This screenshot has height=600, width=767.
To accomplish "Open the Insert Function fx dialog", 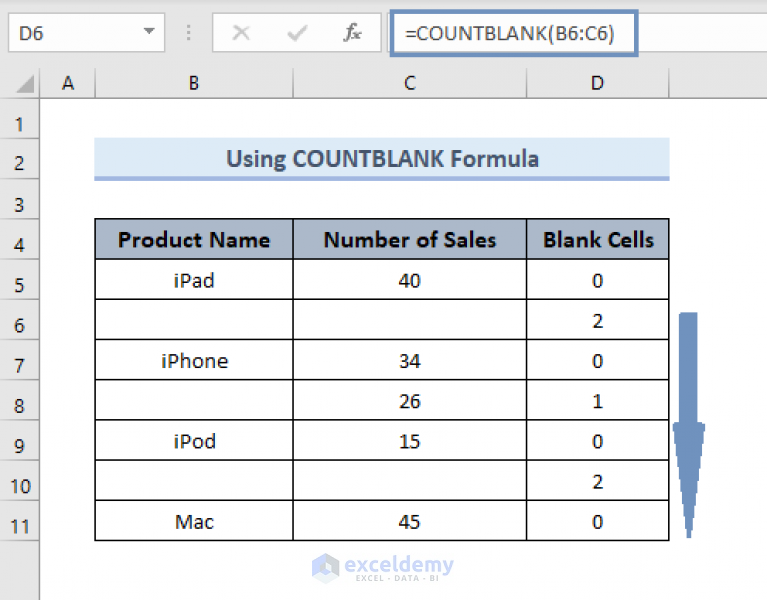I will 352,33.
